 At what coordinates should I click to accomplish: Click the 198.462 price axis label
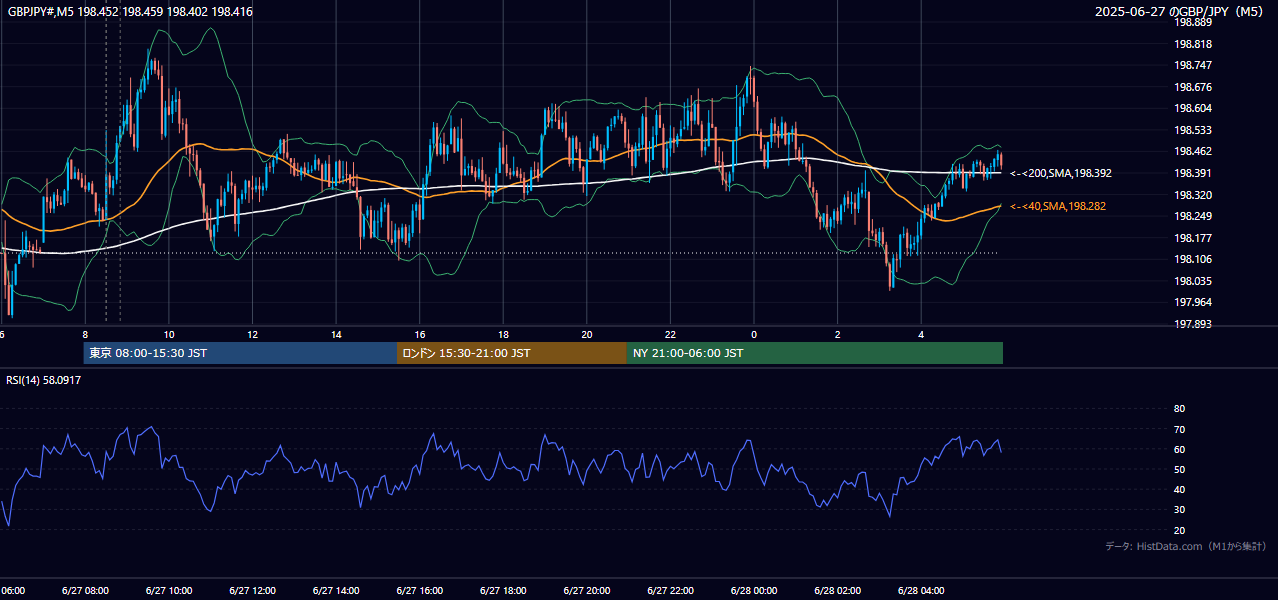[1194, 151]
